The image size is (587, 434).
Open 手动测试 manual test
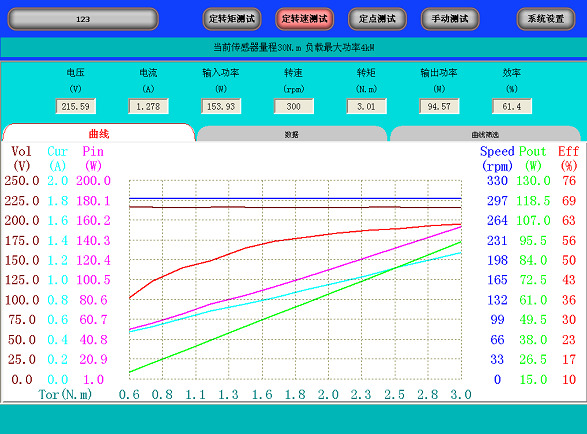coord(450,19)
